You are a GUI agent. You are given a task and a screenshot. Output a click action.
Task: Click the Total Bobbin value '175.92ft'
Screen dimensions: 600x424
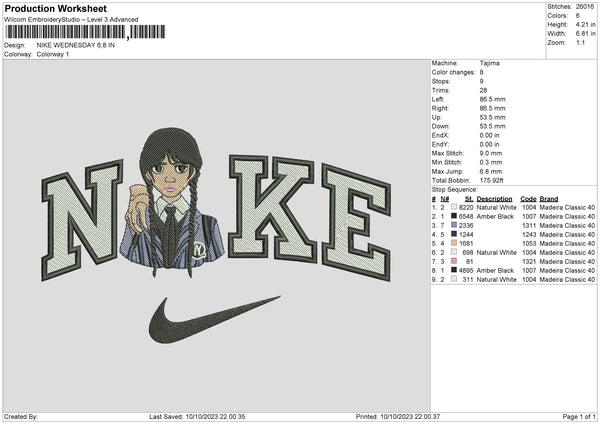pyautogui.click(x=492, y=180)
